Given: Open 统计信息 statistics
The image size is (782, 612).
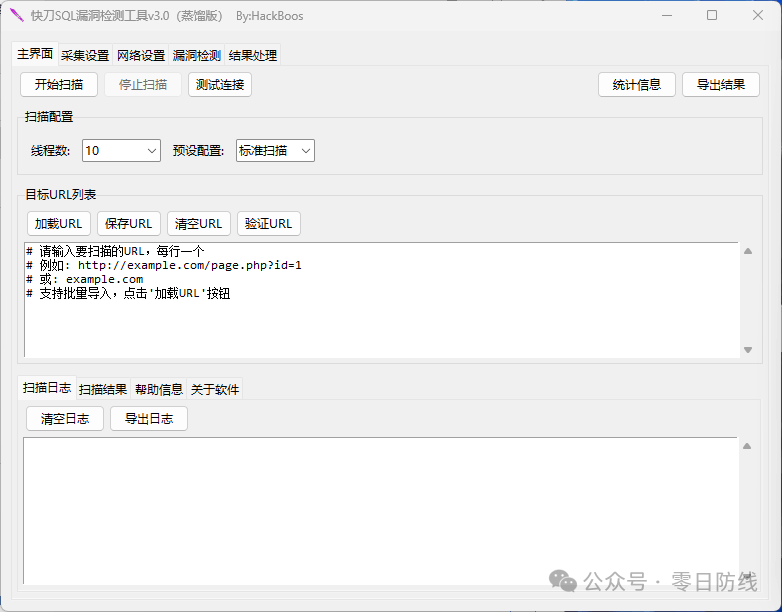Looking at the screenshot, I should [637, 85].
